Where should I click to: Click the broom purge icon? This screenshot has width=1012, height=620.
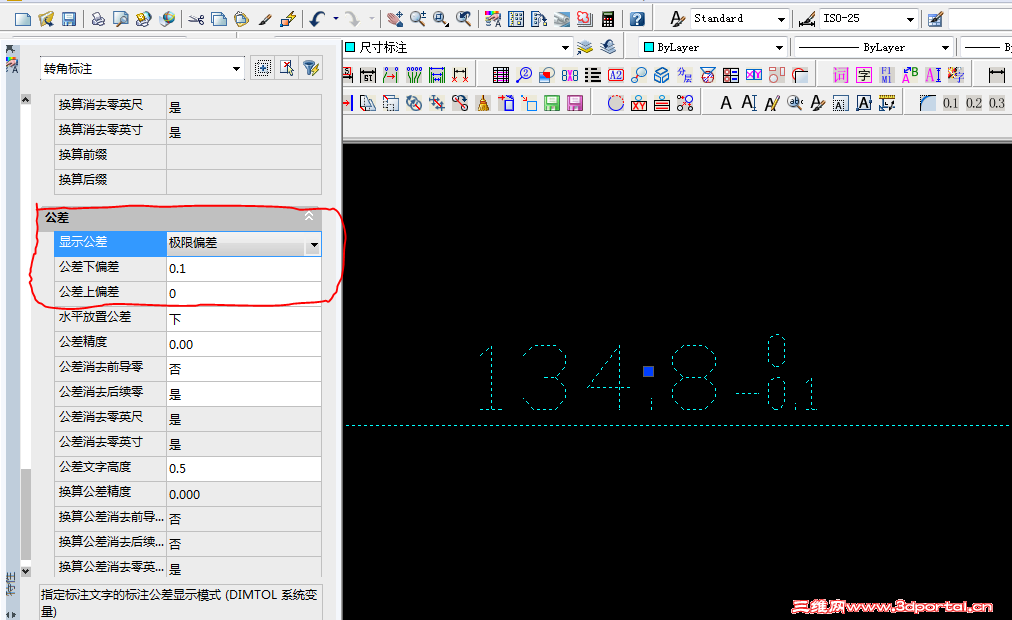coord(483,103)
